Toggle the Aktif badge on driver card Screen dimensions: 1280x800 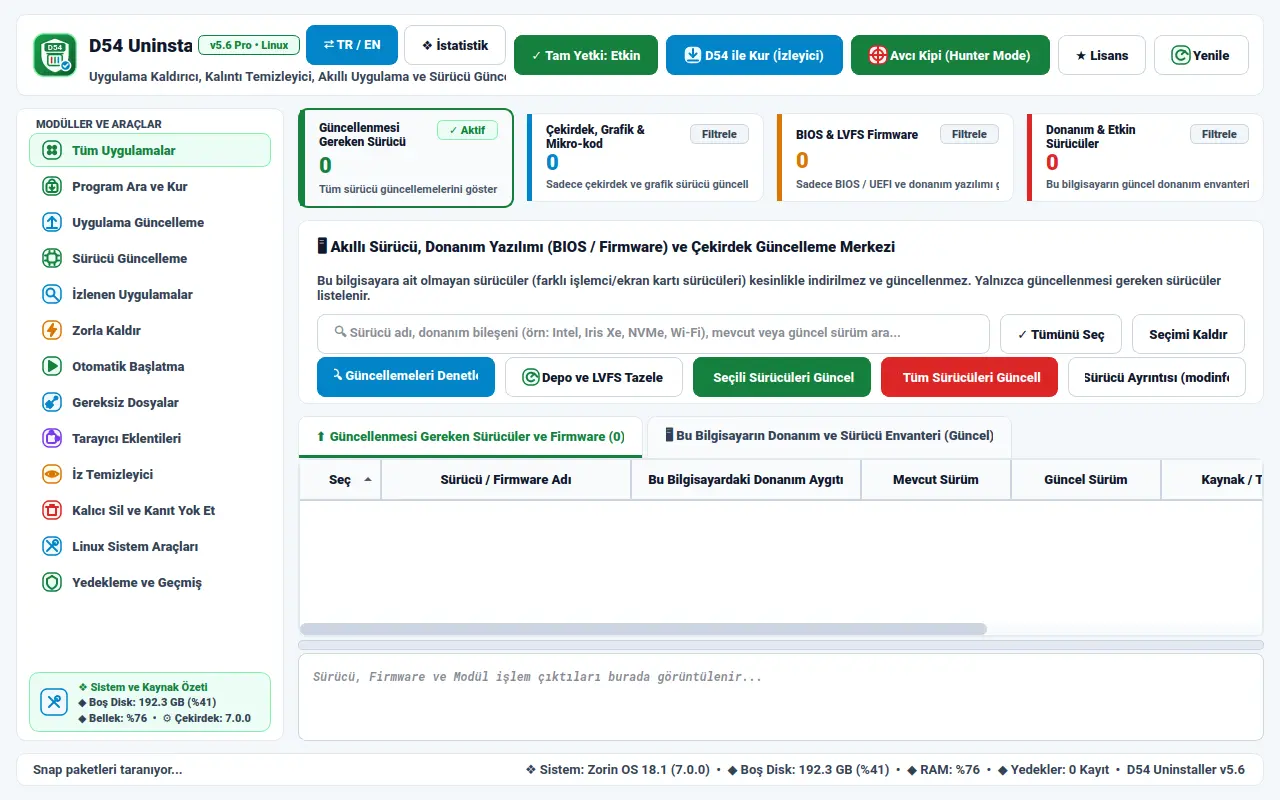[467, 130]
